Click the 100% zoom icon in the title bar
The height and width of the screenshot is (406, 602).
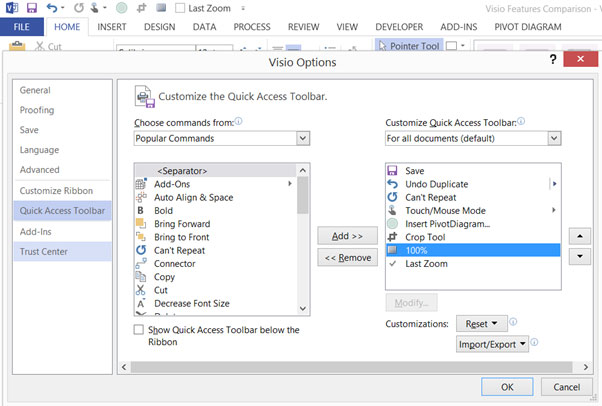pos(161,8)
